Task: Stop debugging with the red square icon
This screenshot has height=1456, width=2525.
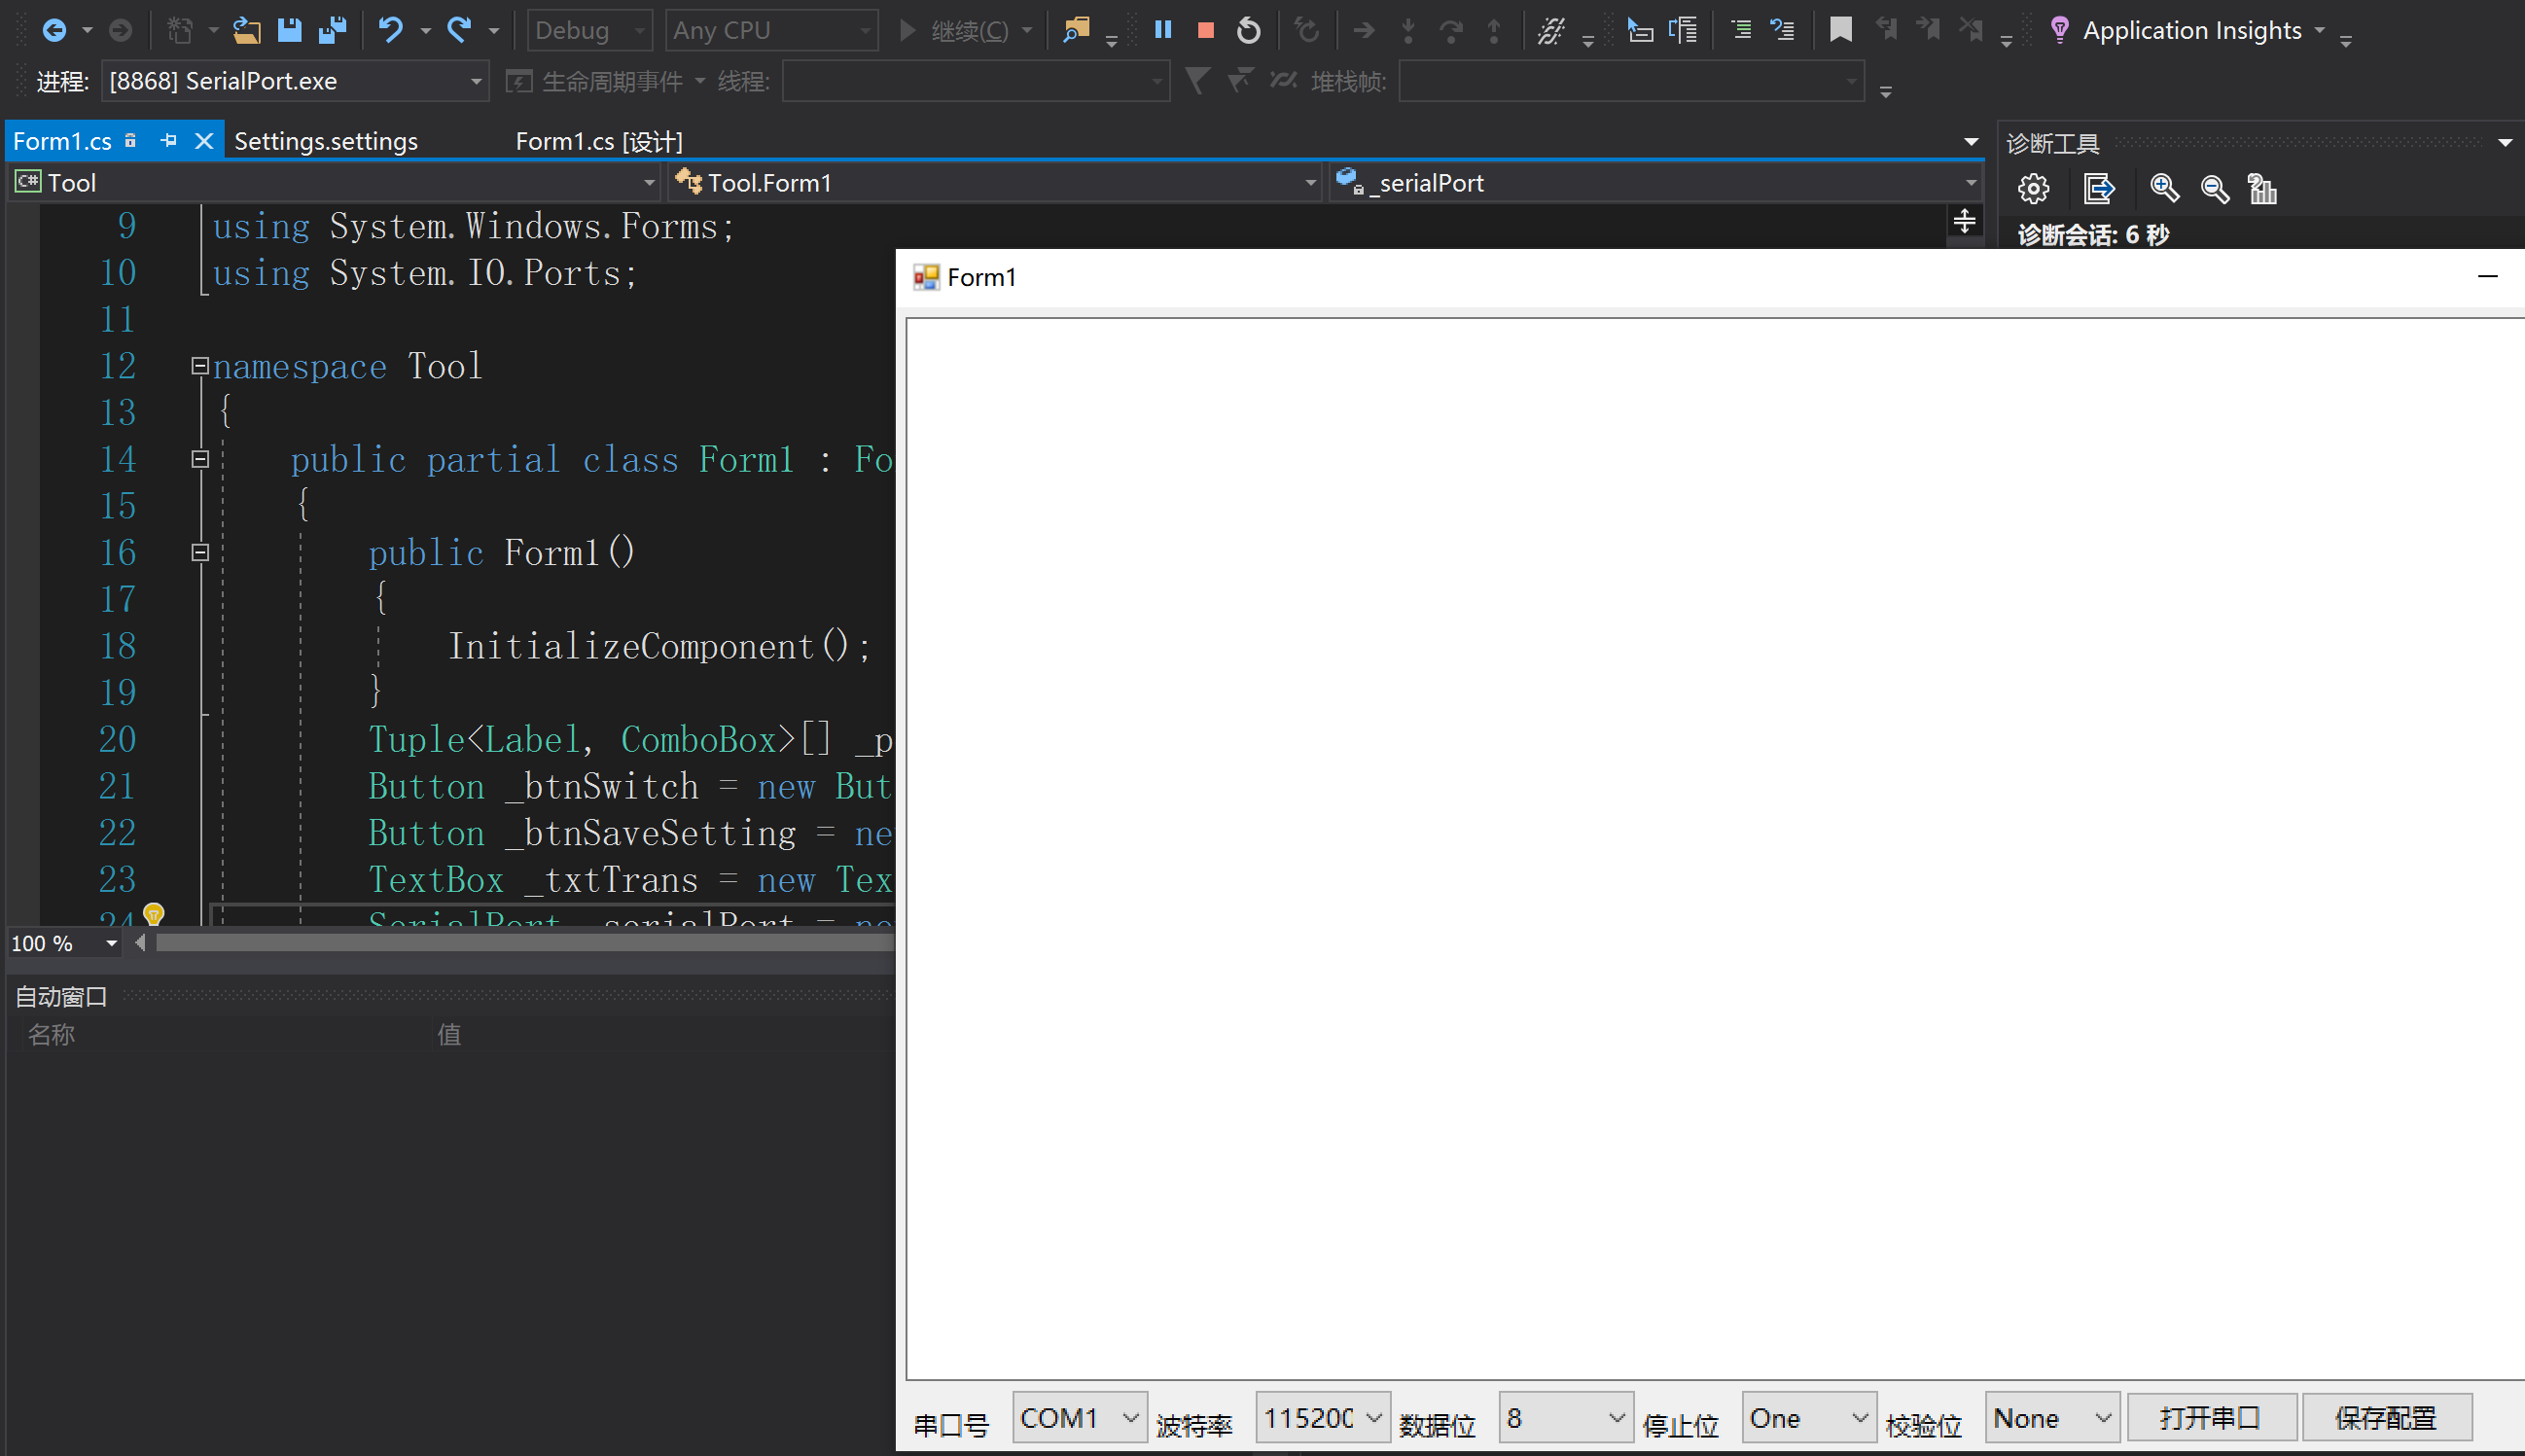Action: pyautogui.click(x=1204, y=30)
